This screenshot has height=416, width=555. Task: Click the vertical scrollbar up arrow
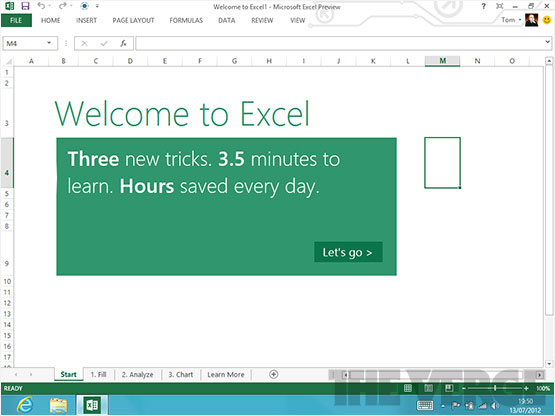549,61
